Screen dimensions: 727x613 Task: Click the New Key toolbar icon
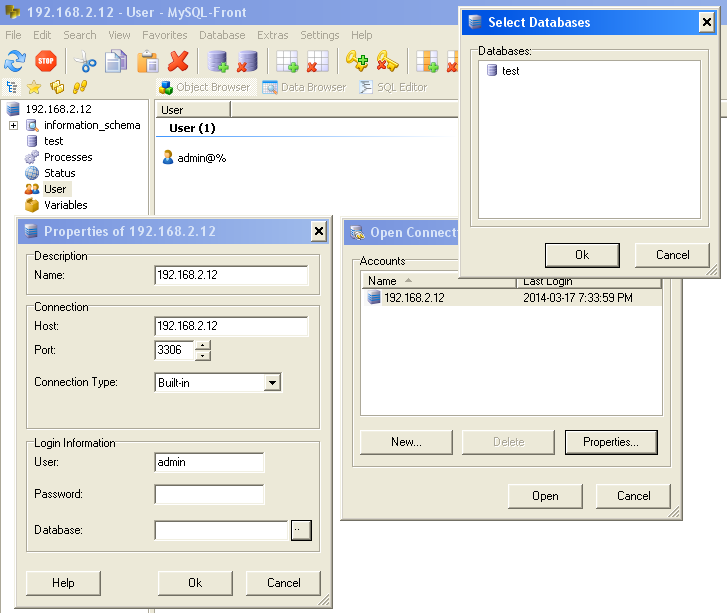pyautogui.click(x=357, y=61)
